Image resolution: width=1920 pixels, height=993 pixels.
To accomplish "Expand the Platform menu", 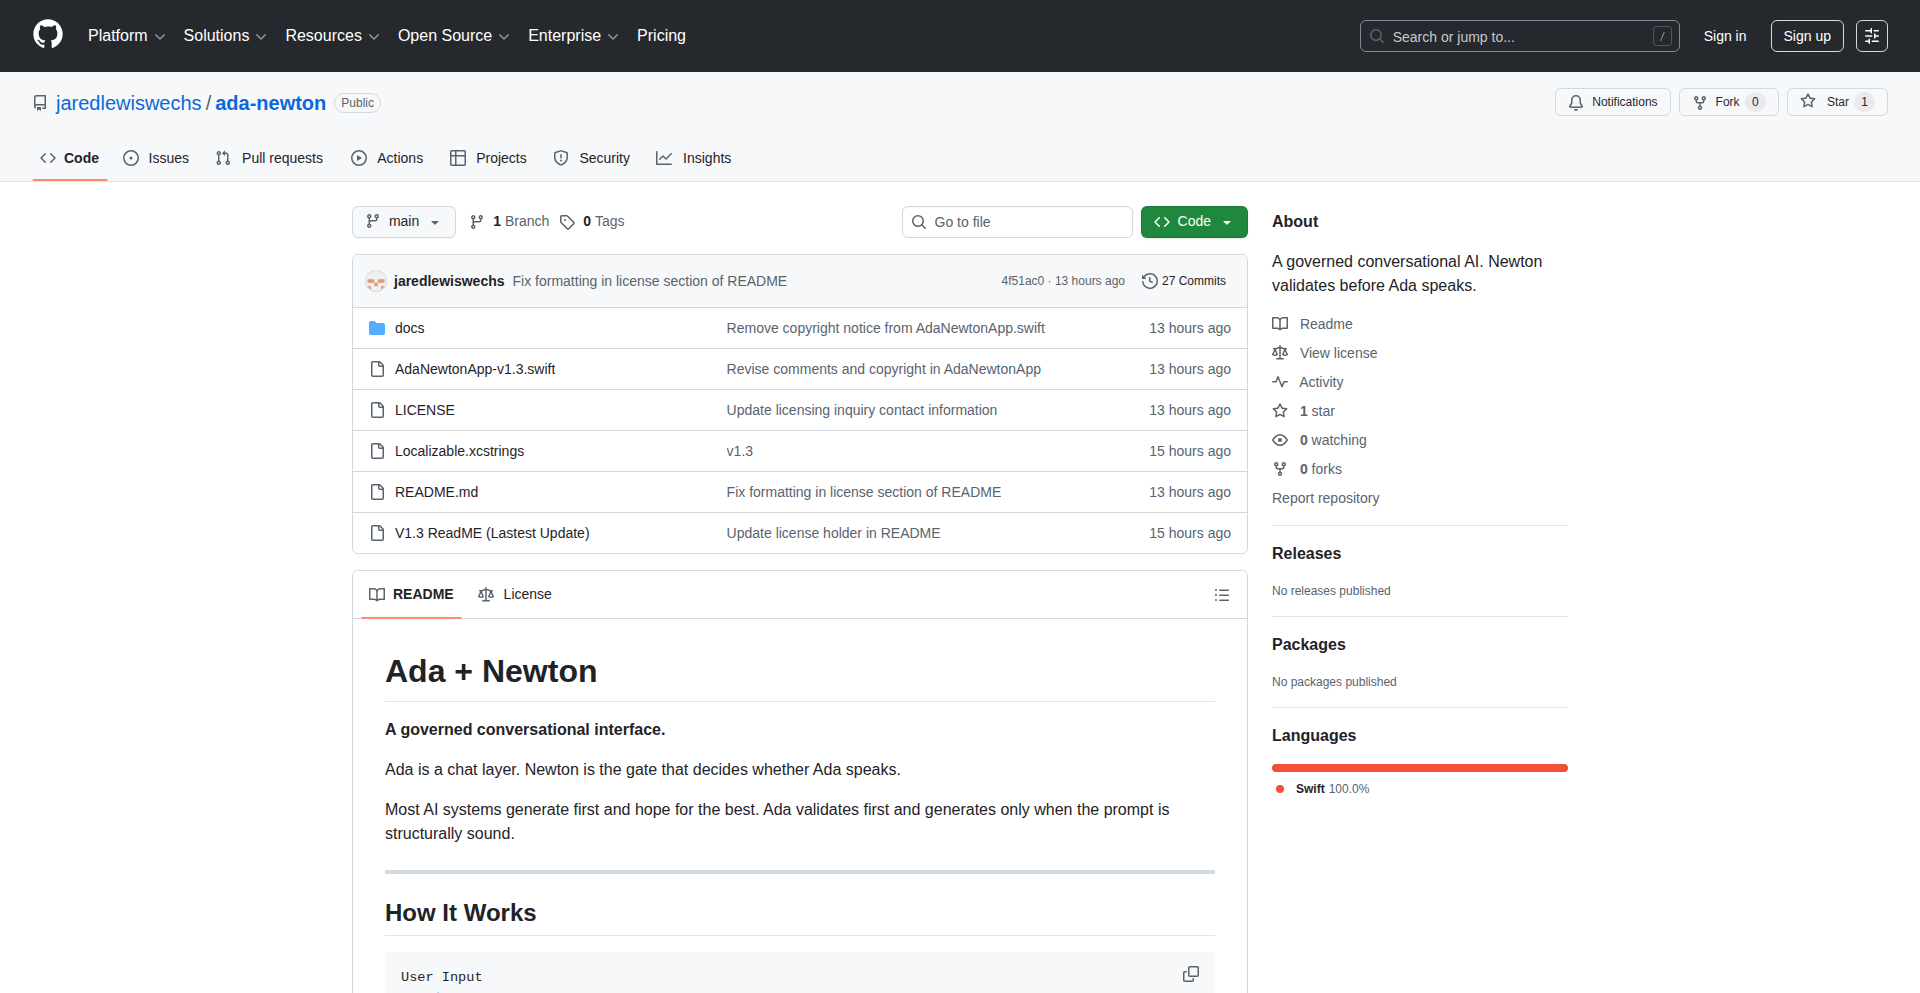I will pos(126,36).
